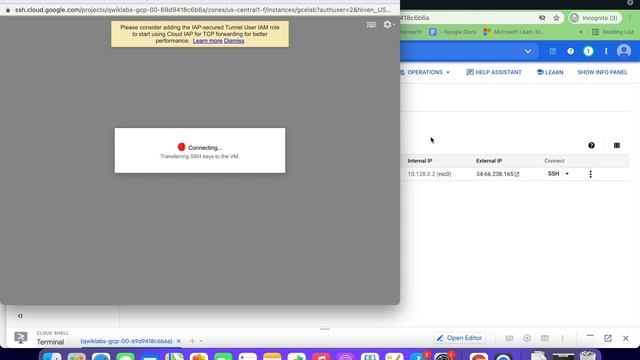View the notifications badge showing 1

click(x=588, y=51)
